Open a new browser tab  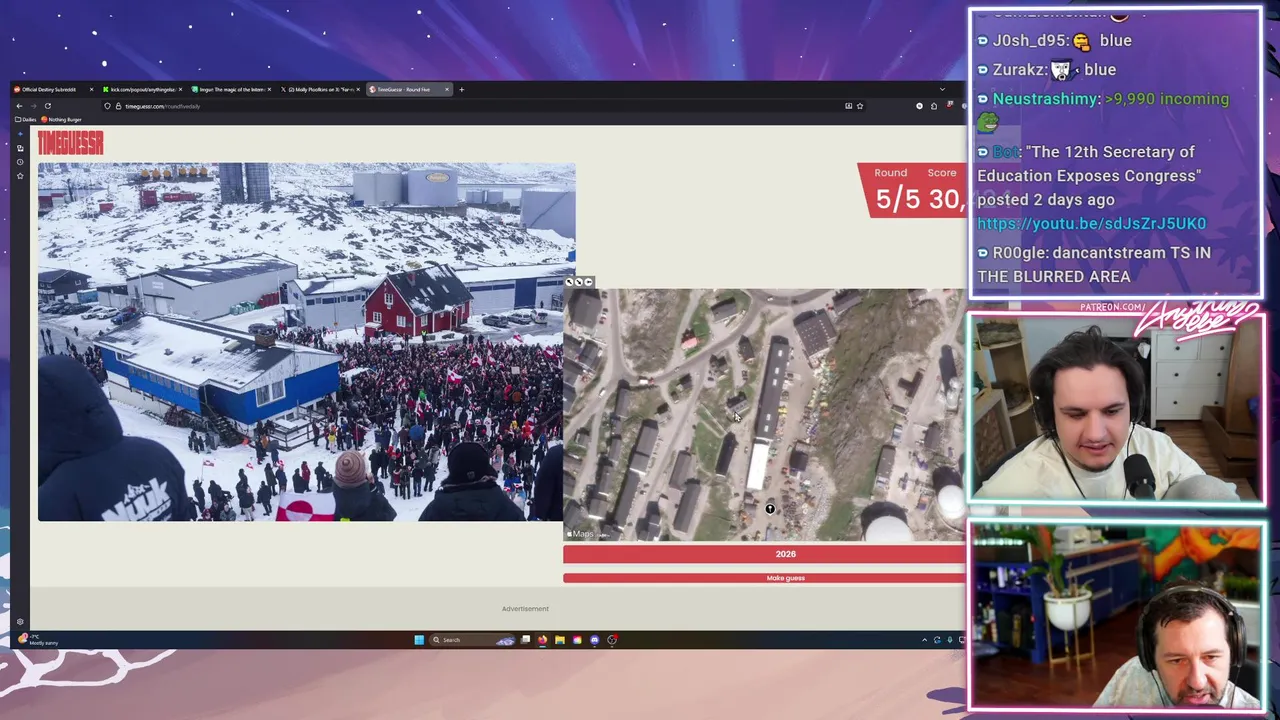point(461,90)
